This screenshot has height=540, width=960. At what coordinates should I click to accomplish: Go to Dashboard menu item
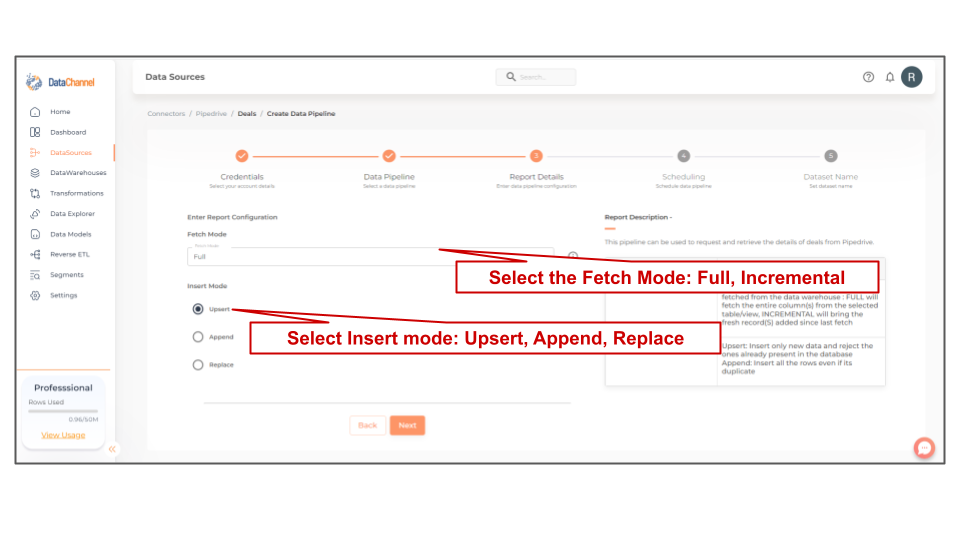tap(68, 132)
